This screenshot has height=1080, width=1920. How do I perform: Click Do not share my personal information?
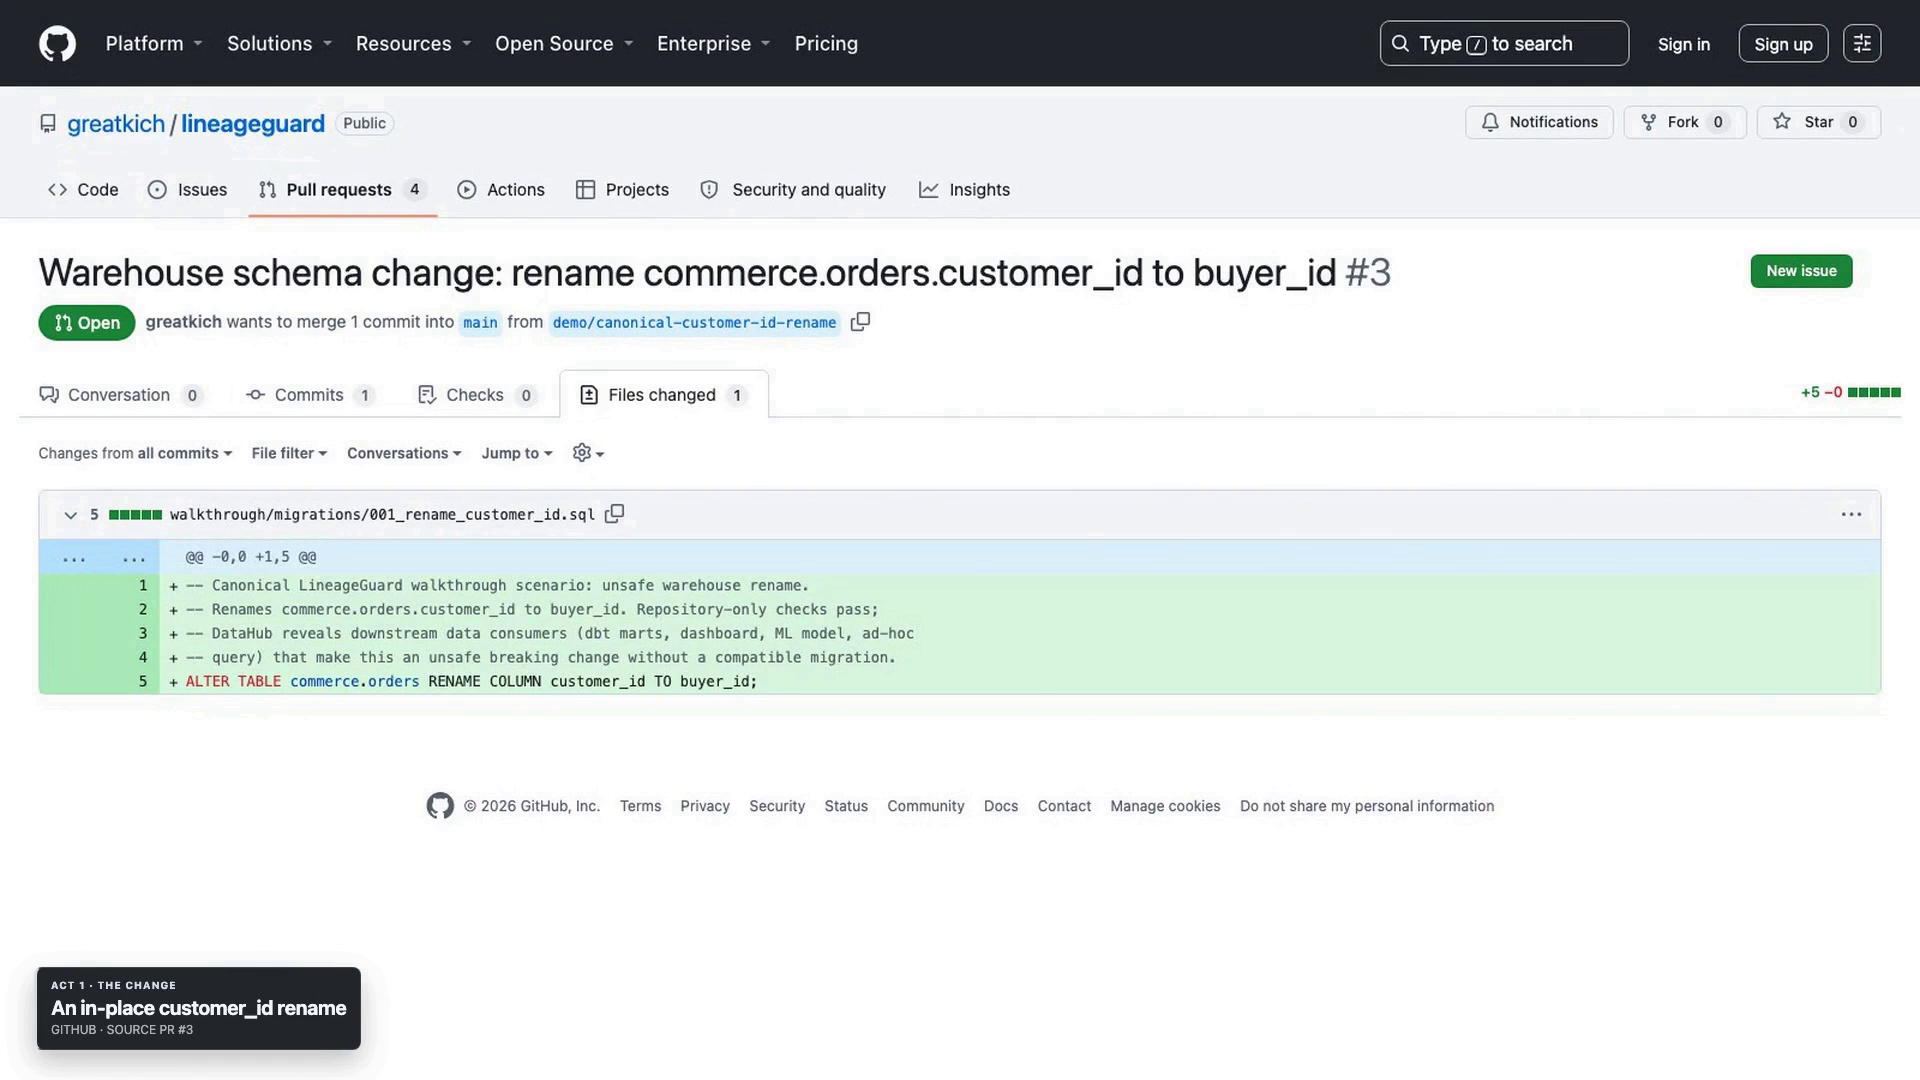pyautogui.click(x=1367, y=806)
